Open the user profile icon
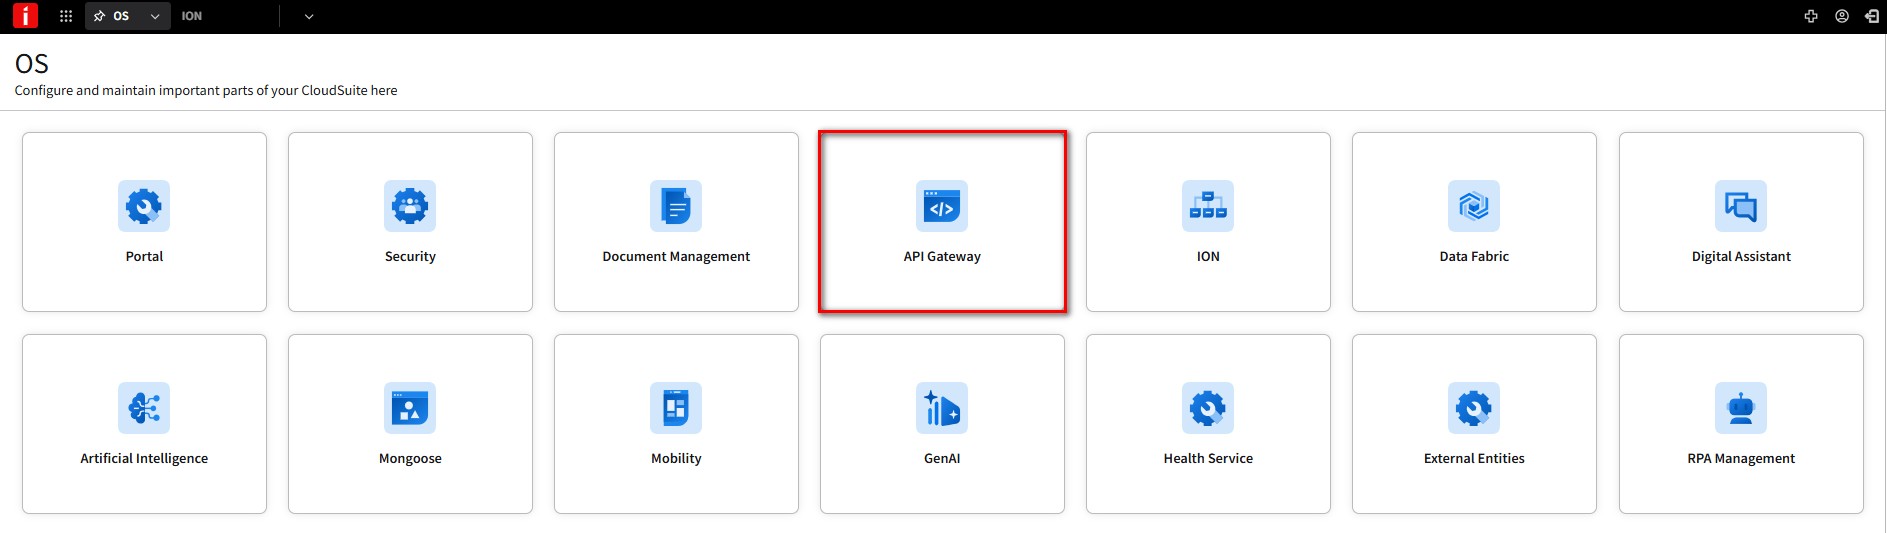The image size is (1887, 533). (1842, 16)
